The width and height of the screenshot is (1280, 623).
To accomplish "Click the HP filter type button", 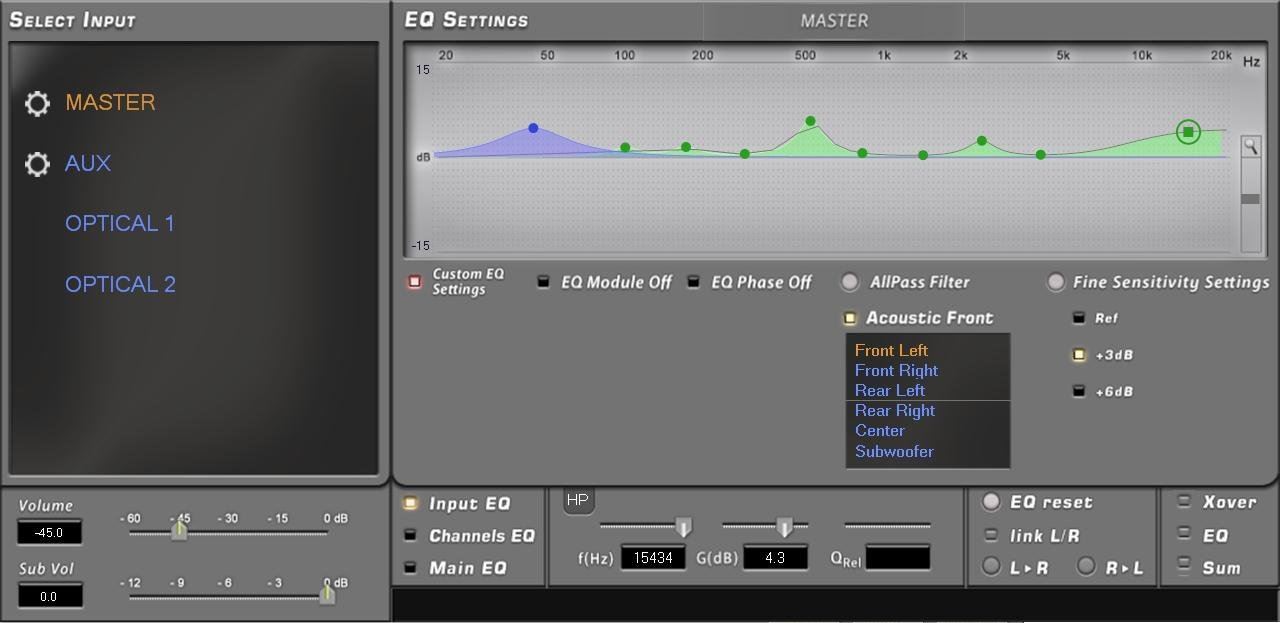I will (x=578, y=500).
